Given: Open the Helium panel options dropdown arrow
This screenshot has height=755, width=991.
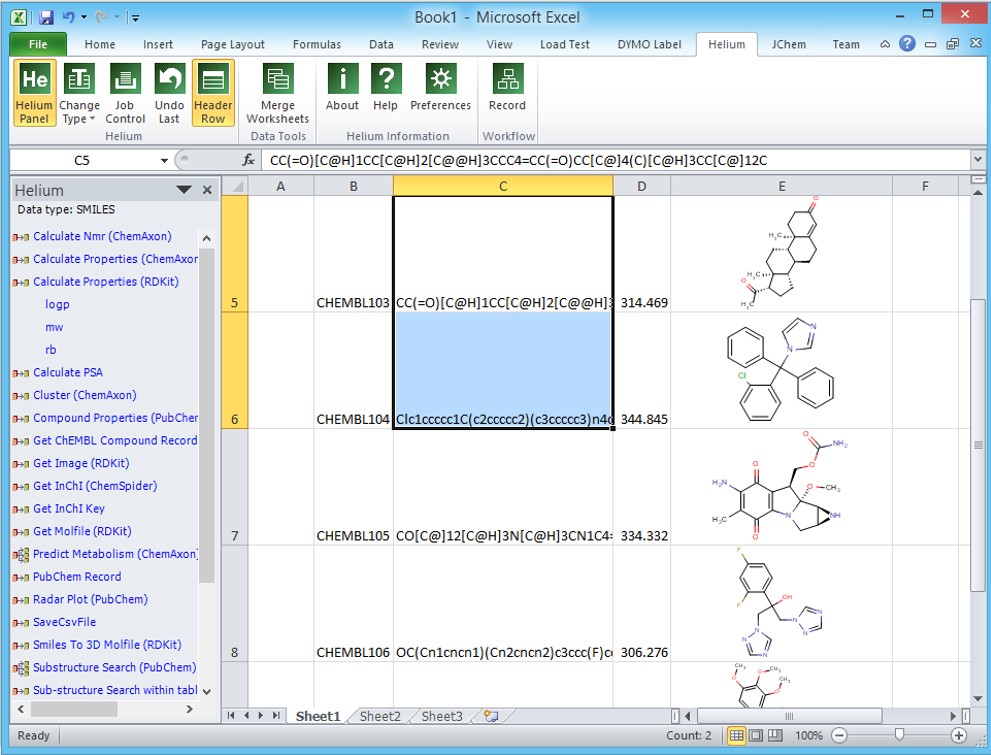Looking at the screenshot, I should [184, 190].
